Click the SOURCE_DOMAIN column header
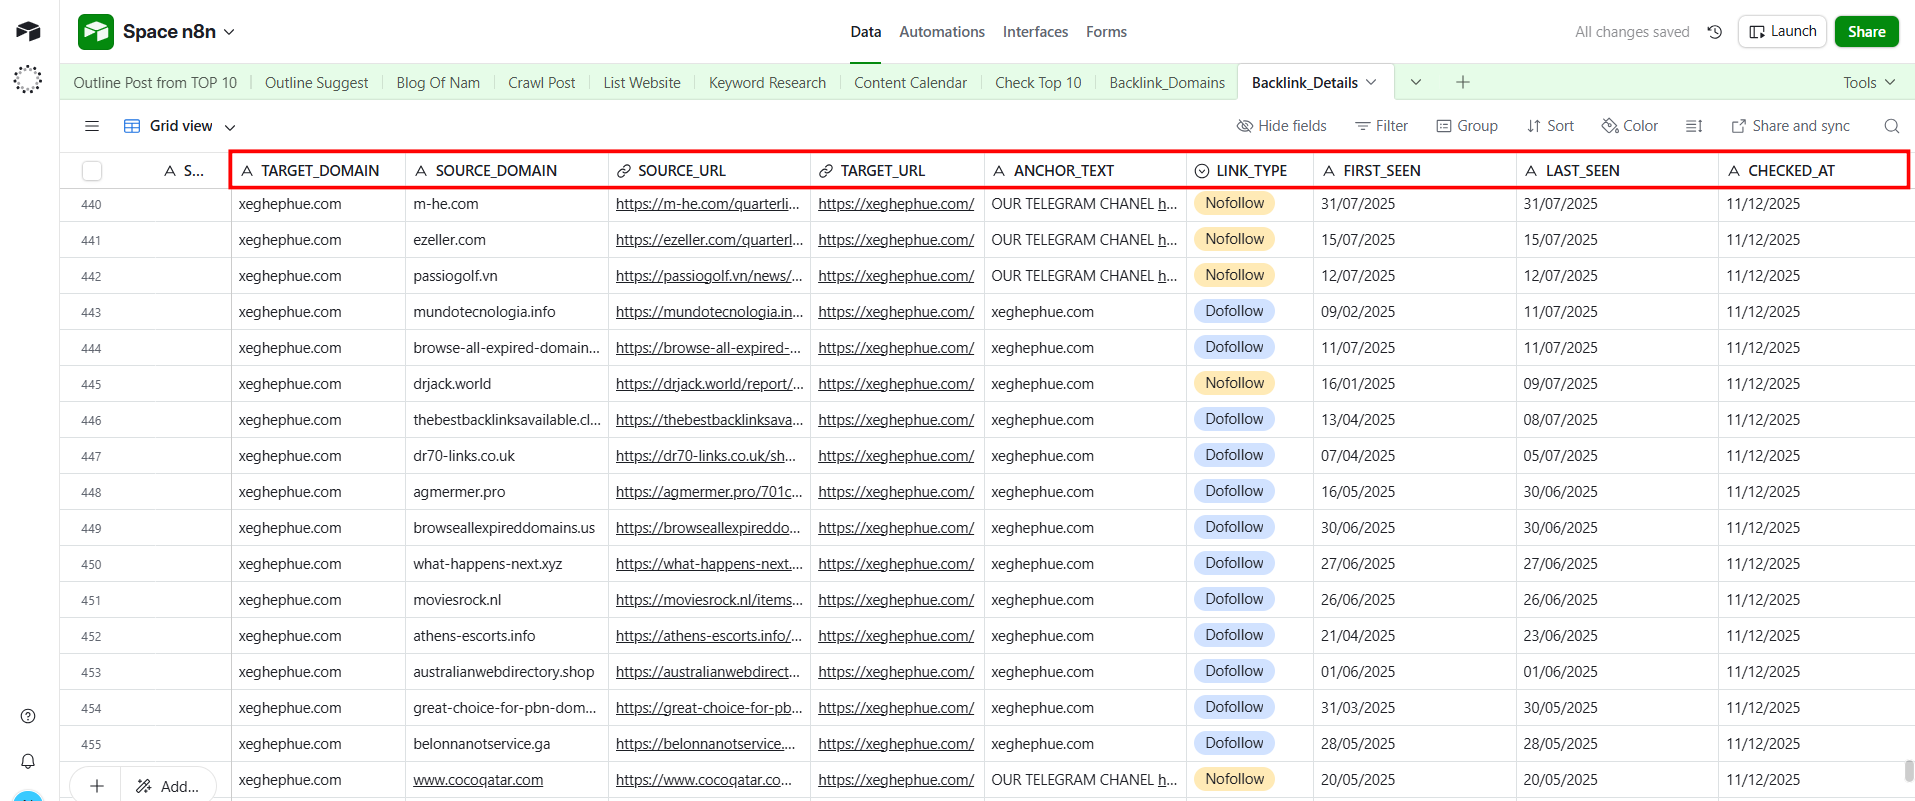The width and height of the screenshot is (1915, 801). pos(507,171)
